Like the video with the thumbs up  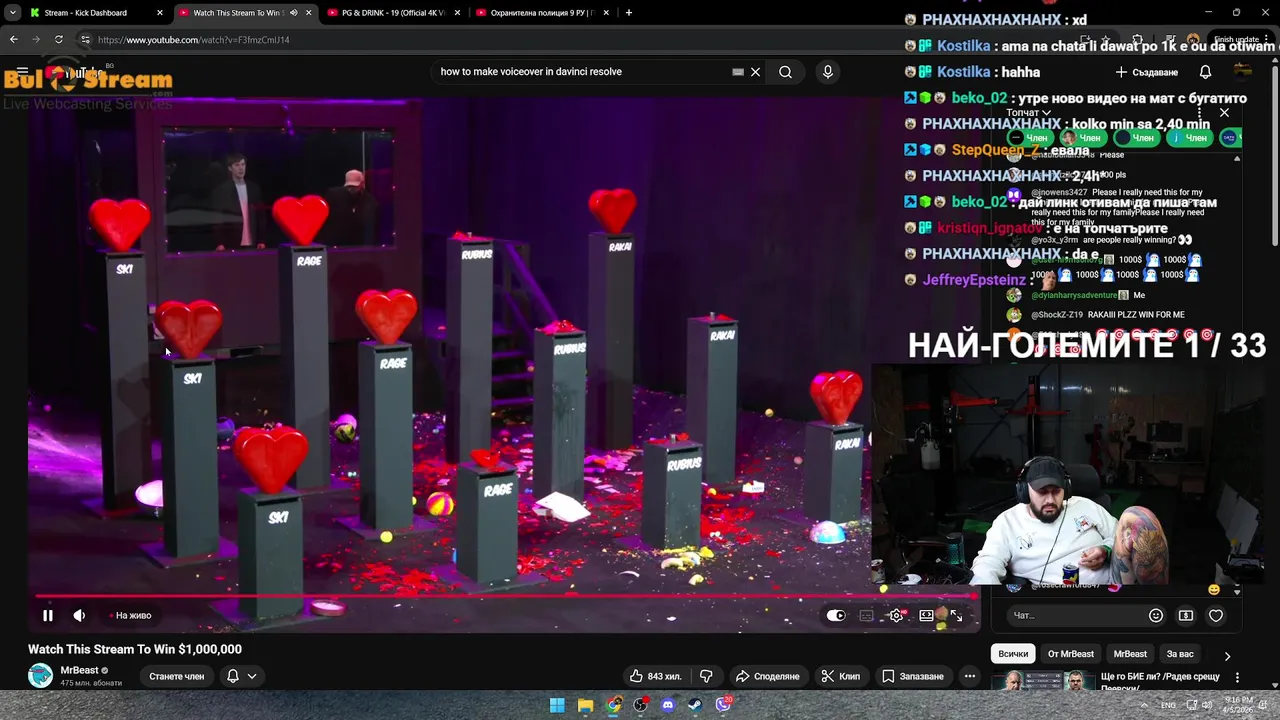655,676
